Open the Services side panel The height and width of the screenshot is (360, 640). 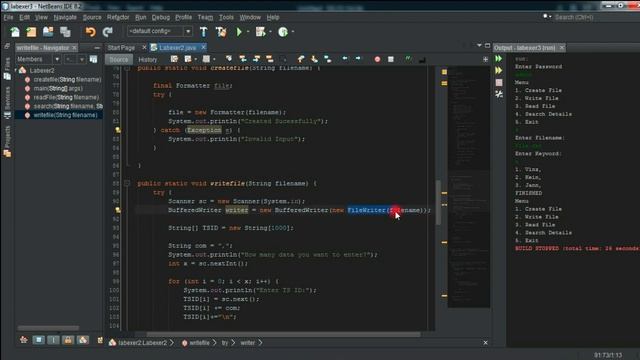coord(7,103)
